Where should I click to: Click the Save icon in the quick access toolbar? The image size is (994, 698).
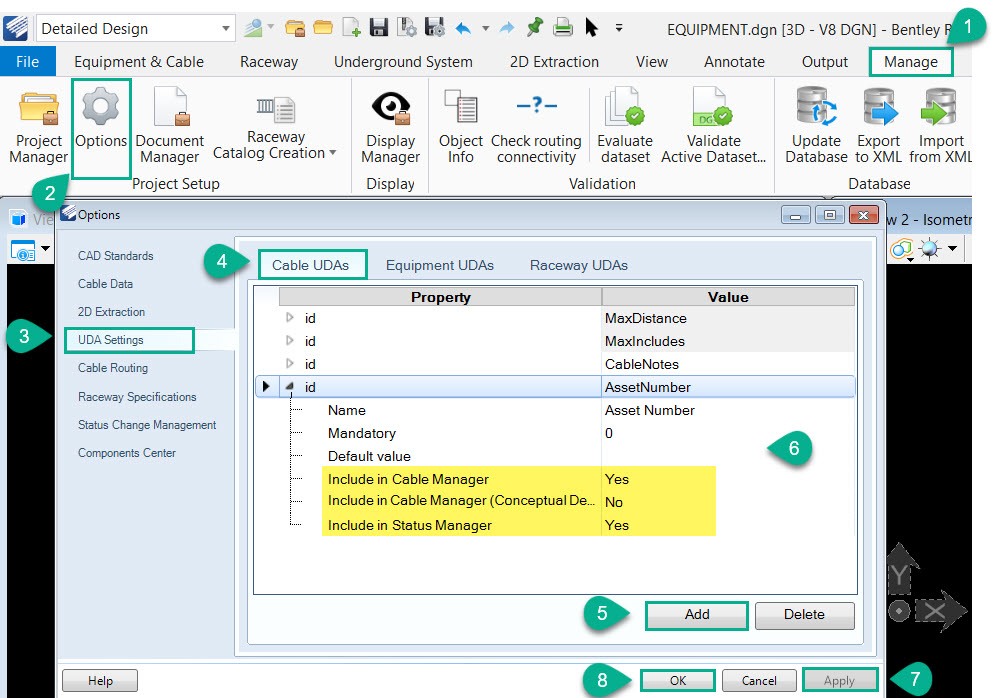379,28
